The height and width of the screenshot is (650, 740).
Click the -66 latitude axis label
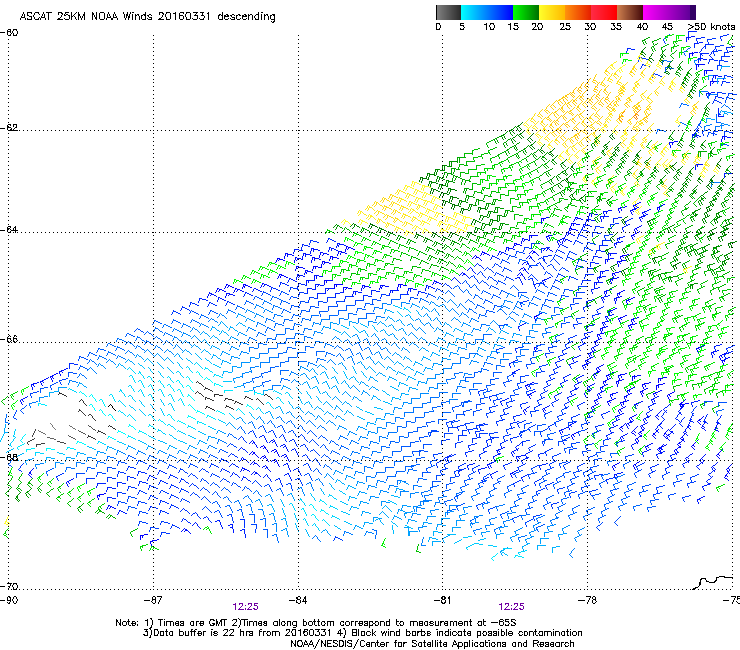click(x=9, y=340)
